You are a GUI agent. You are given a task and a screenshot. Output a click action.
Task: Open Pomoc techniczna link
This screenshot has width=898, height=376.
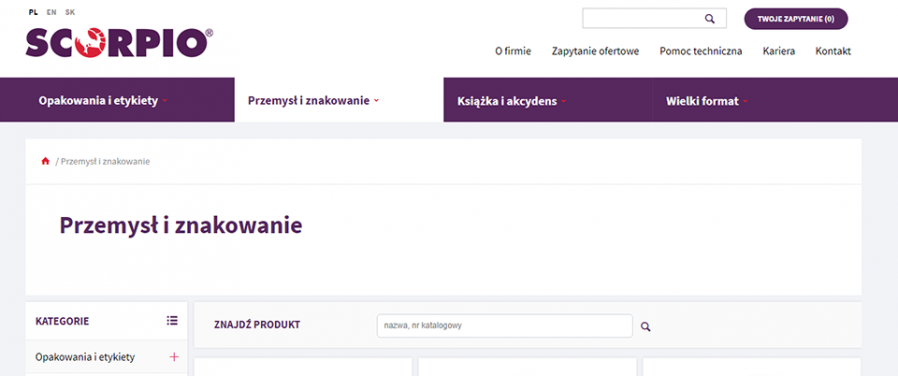[x=701, y=51]
